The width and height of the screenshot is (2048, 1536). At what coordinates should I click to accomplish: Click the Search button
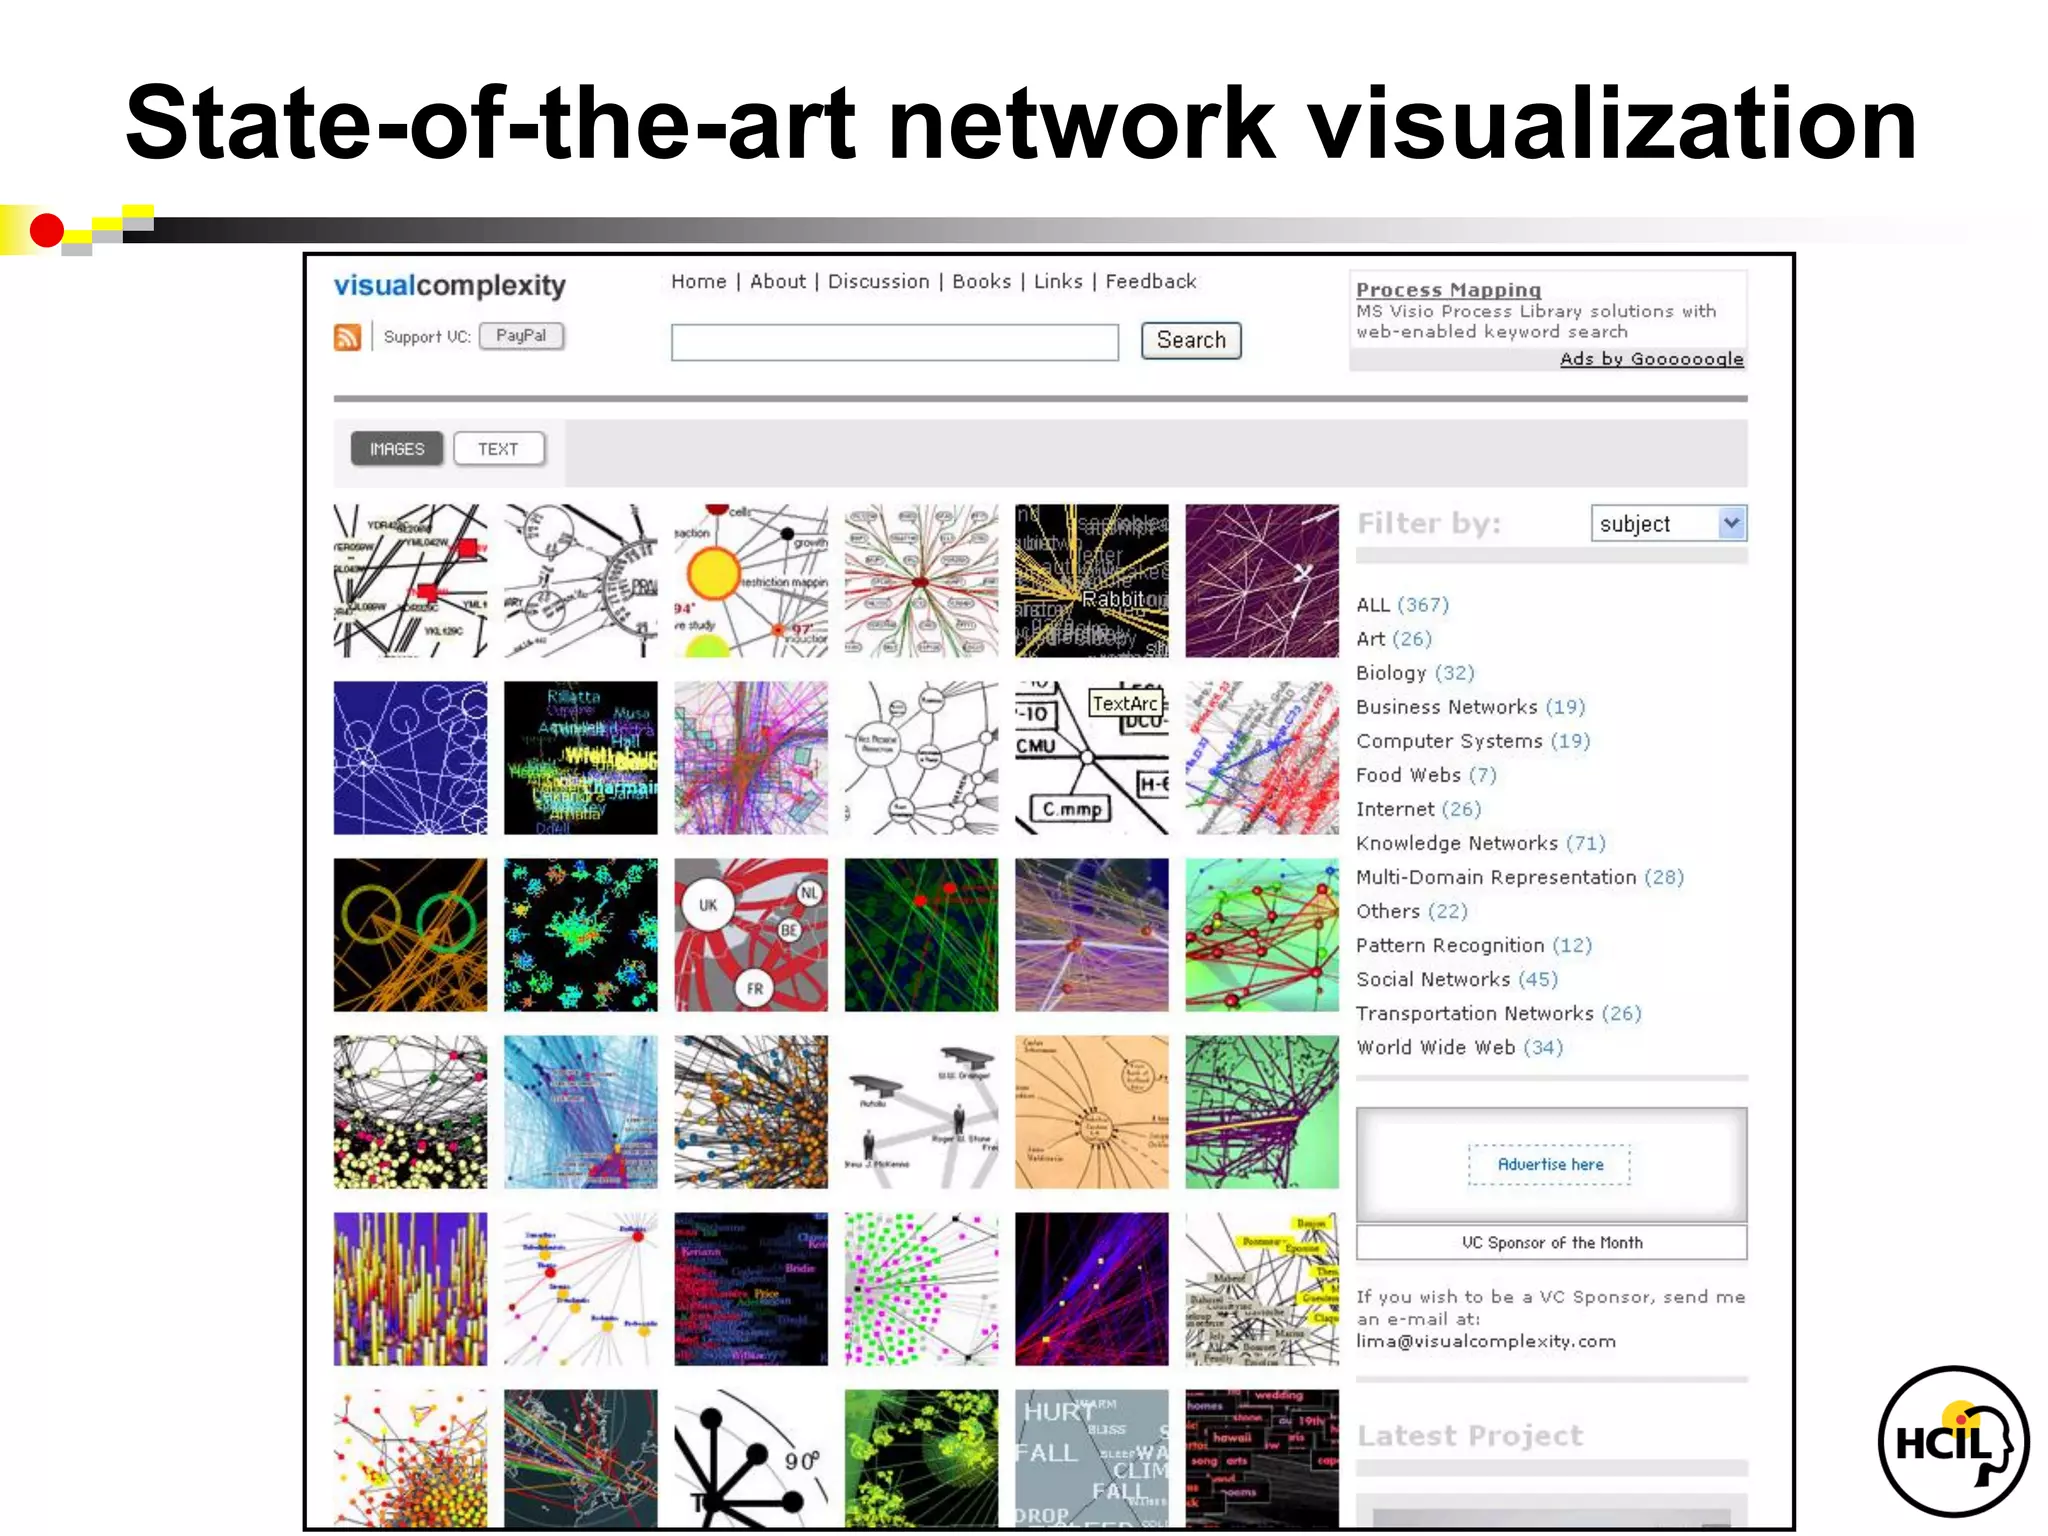click(x=1191, y=340)
